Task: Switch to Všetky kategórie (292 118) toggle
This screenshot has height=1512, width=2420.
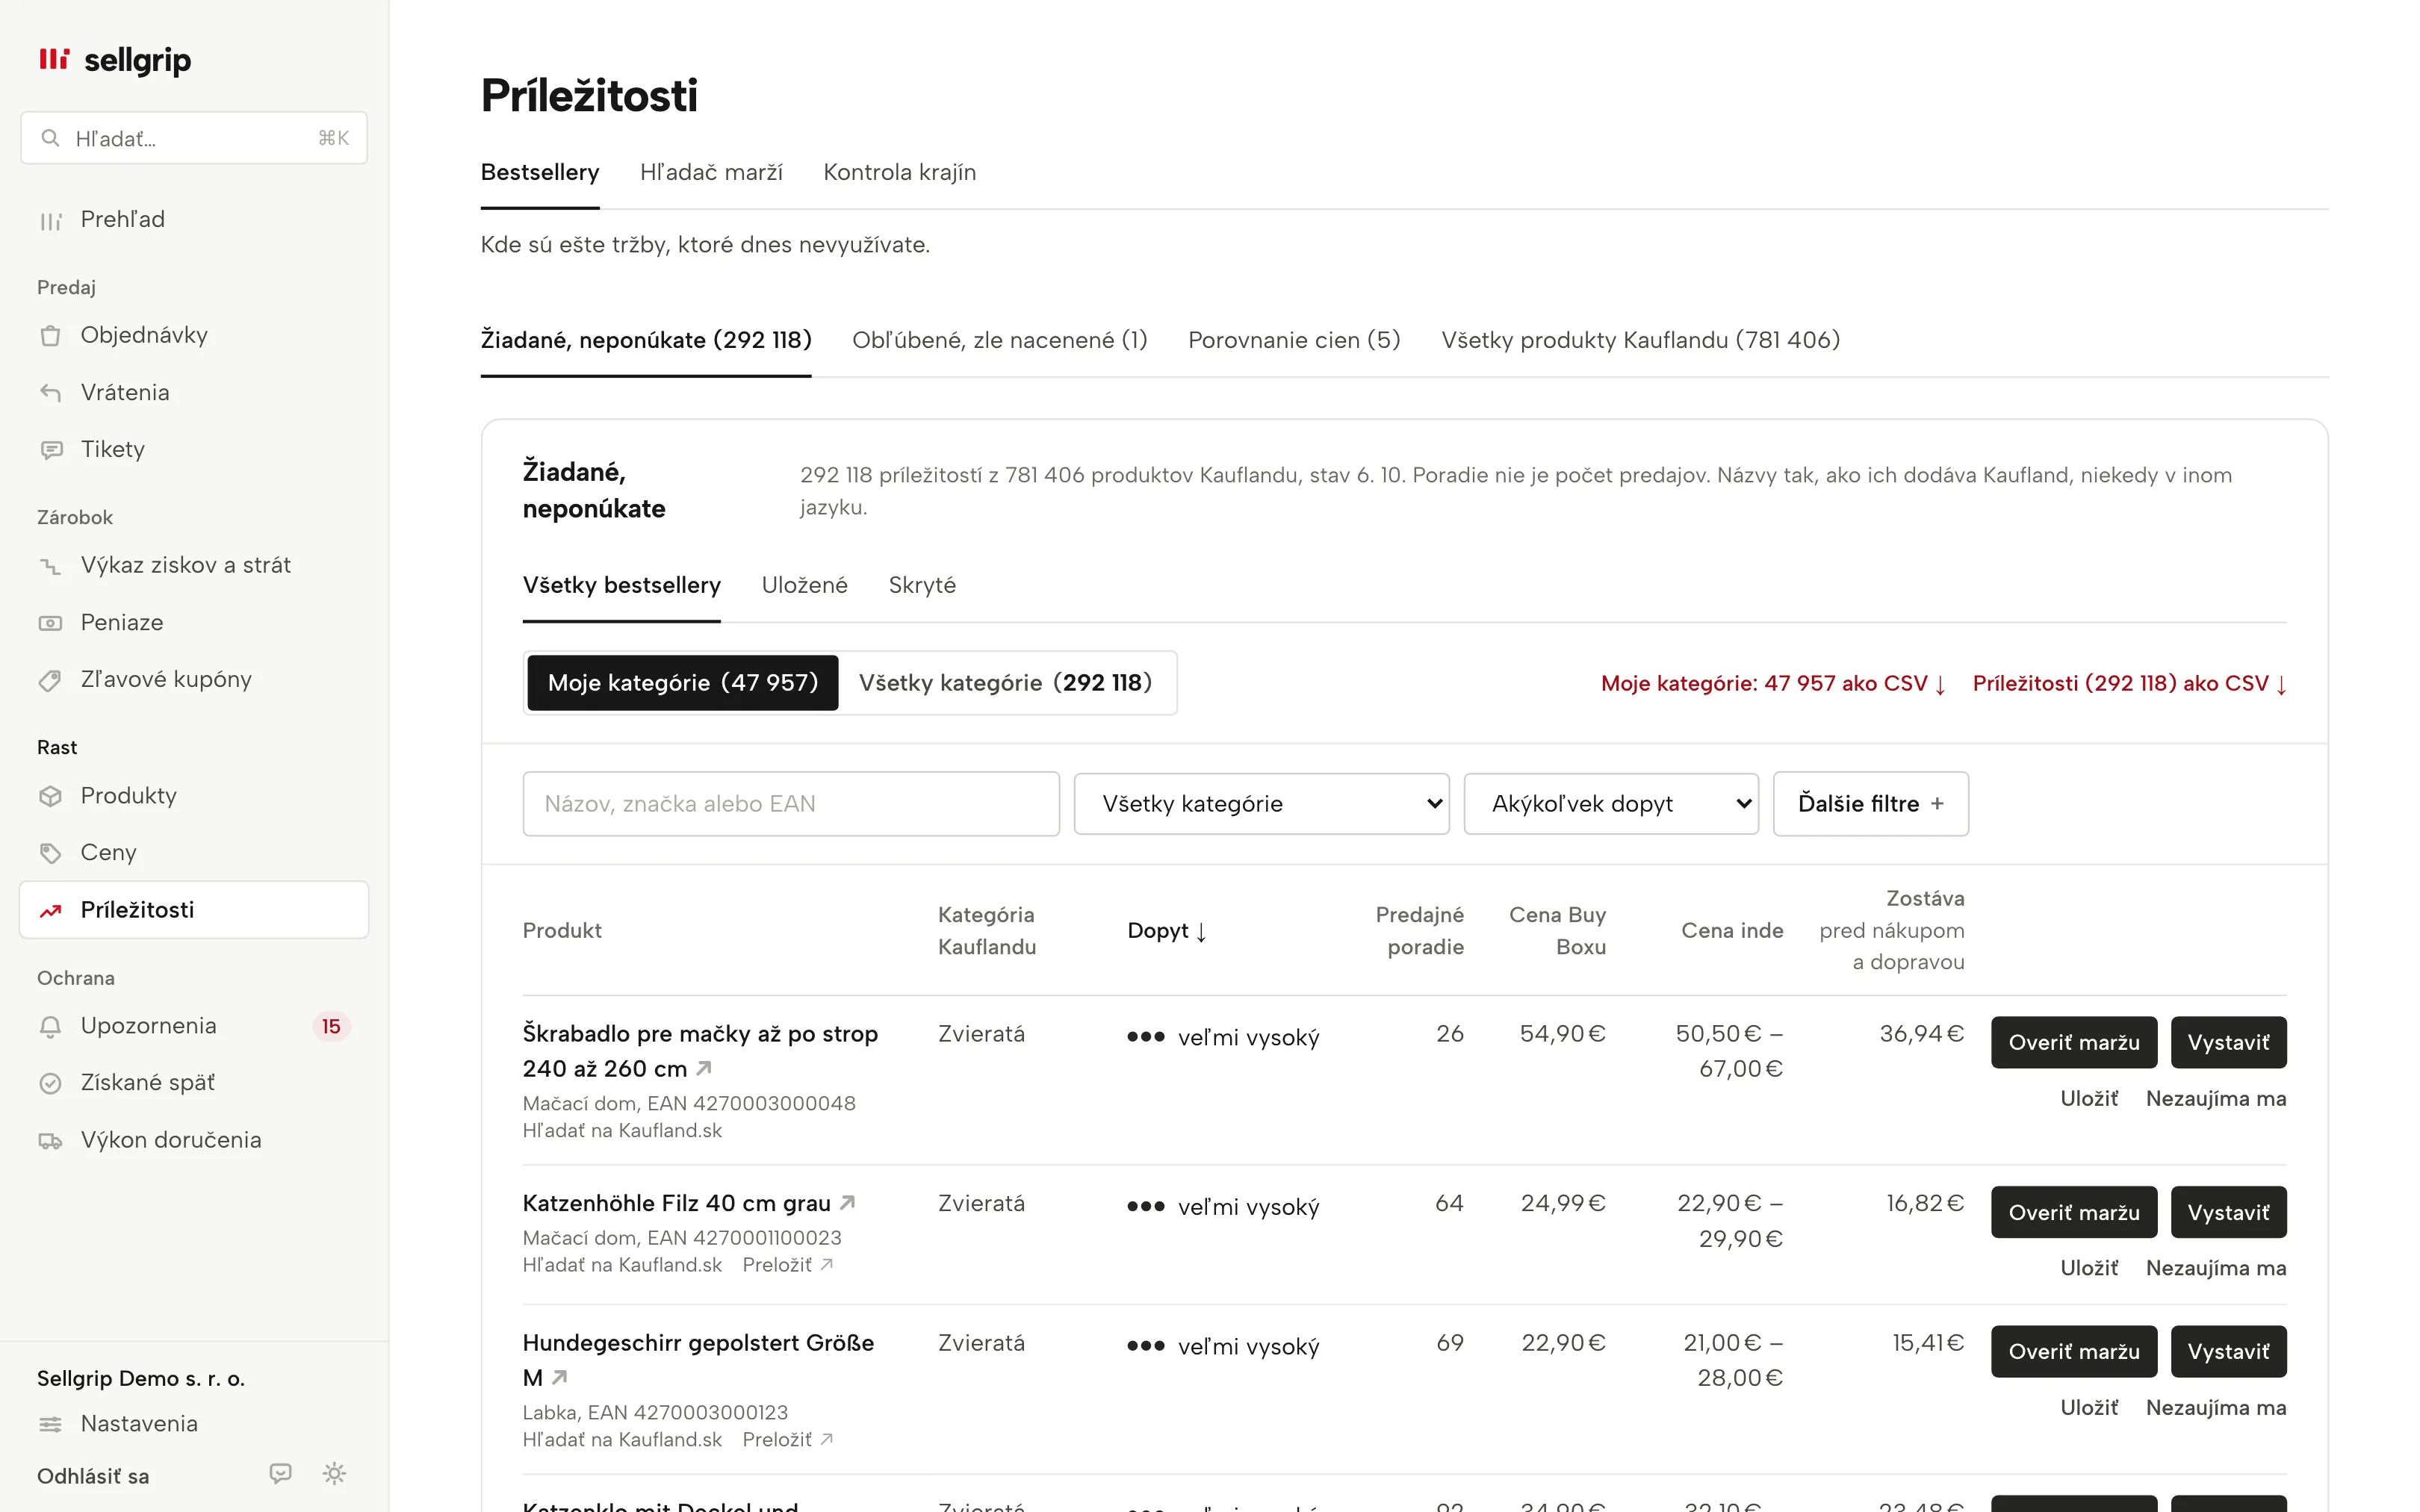Action: click(1005, 683)
